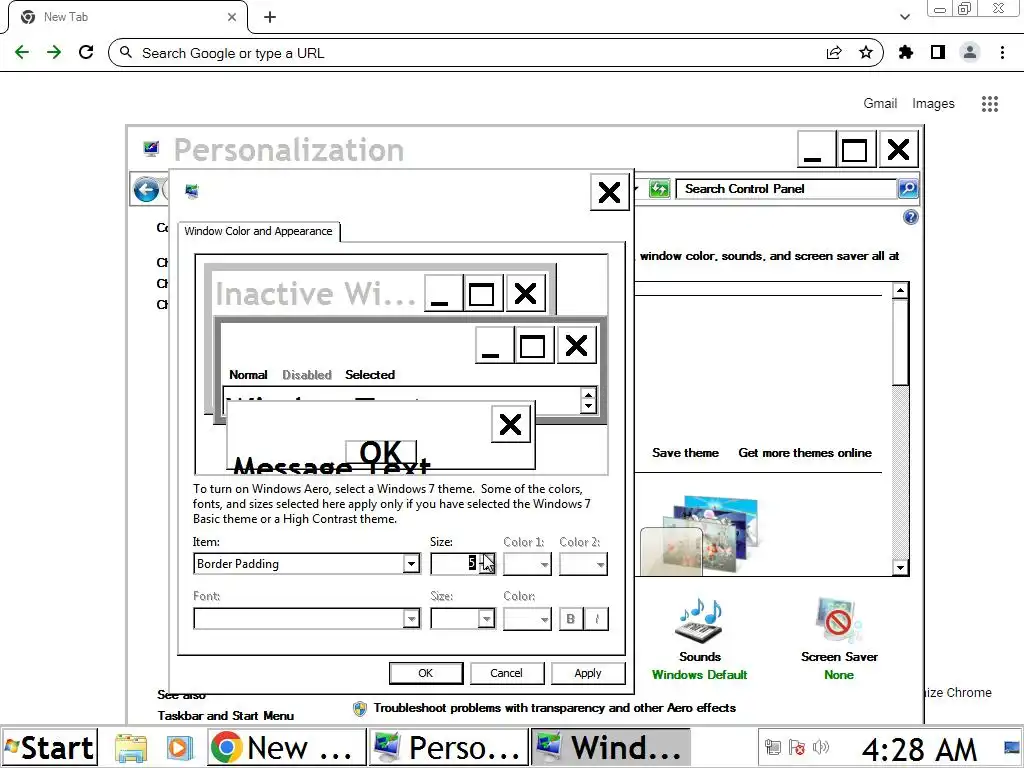Switch to the Chrome New Tab taskbar button
This screenshot has width=1024, height=768.
(x=287, y=748)
